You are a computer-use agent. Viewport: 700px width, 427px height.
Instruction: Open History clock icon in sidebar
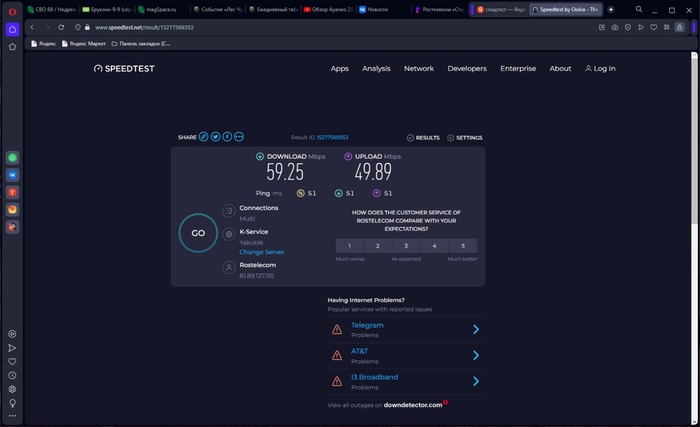pos(12,375)
